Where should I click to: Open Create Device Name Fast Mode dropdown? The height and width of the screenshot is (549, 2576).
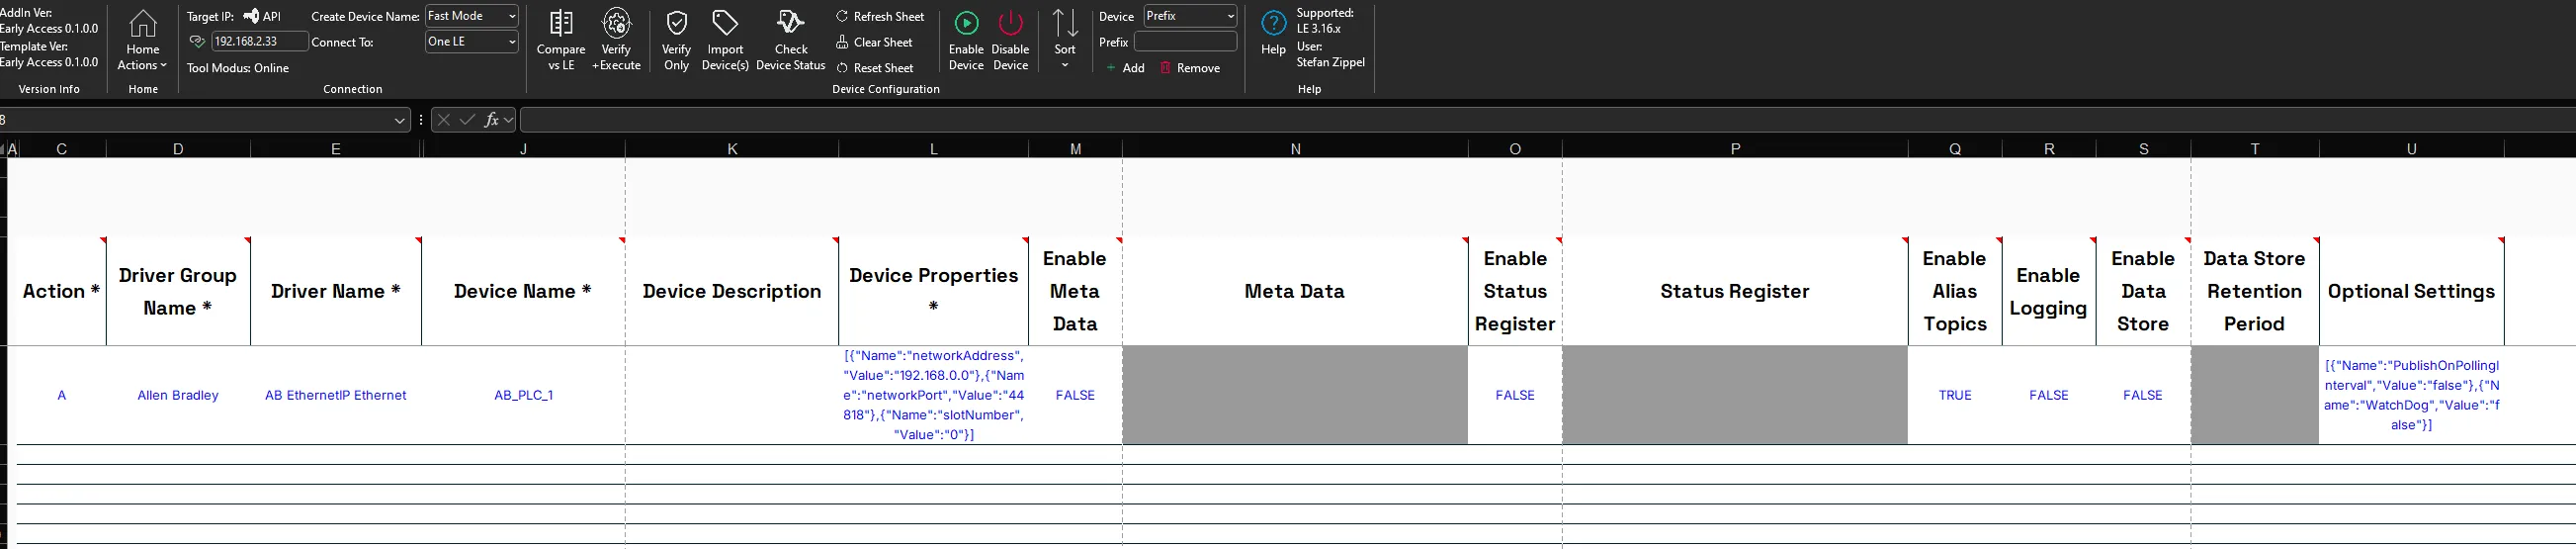pyautogui.click(x=472, y=16)
